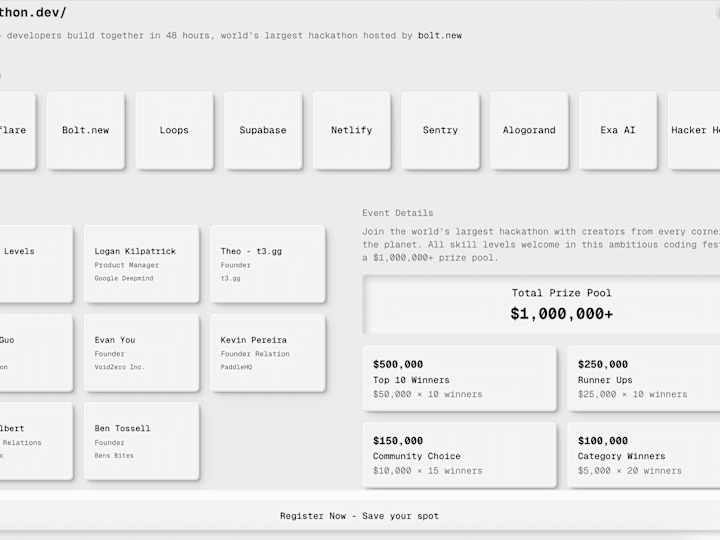Screen dimensions: 720x540
Task: Click the Exa AI sponsor card
Action: point(618,130)
